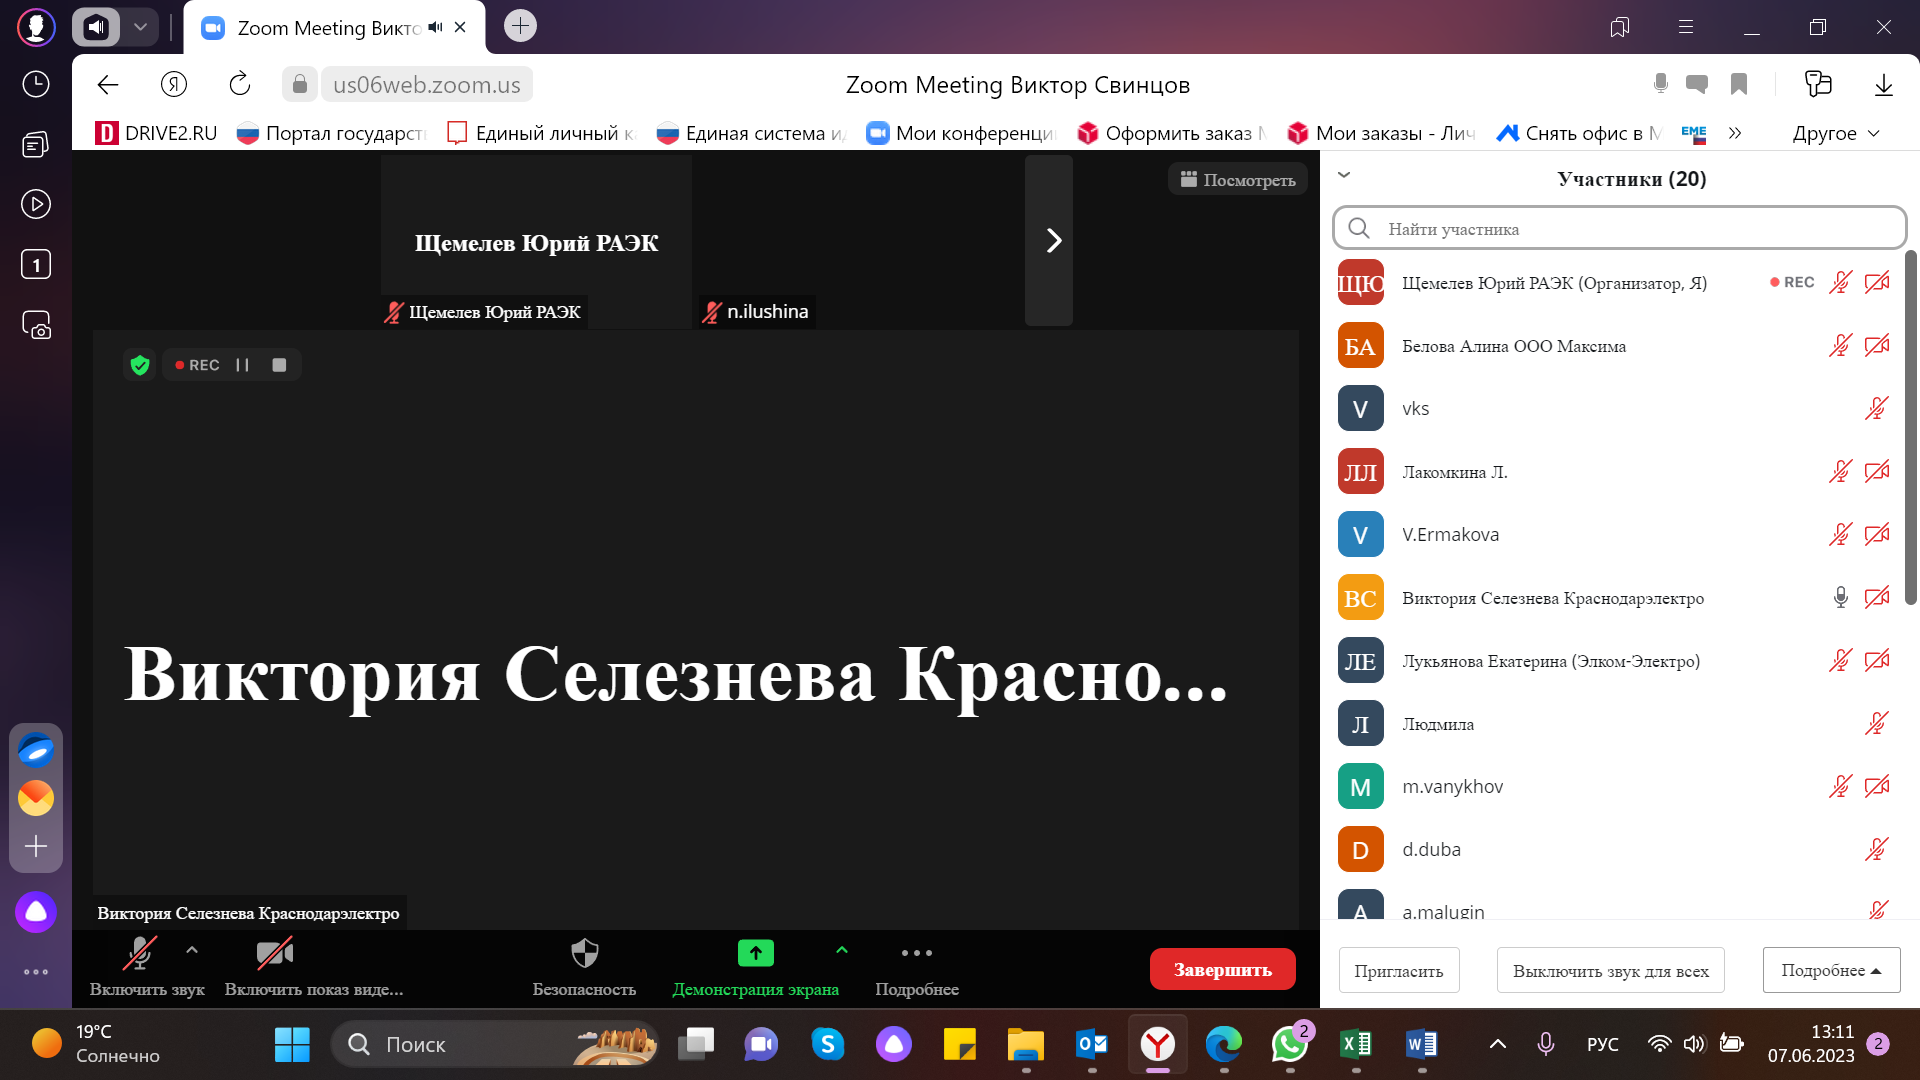Image resolution: width=1920 pixels, height=1080 pixels.
Task: Click Выключить звук для всех button
Action: (x=1610, y=970)
